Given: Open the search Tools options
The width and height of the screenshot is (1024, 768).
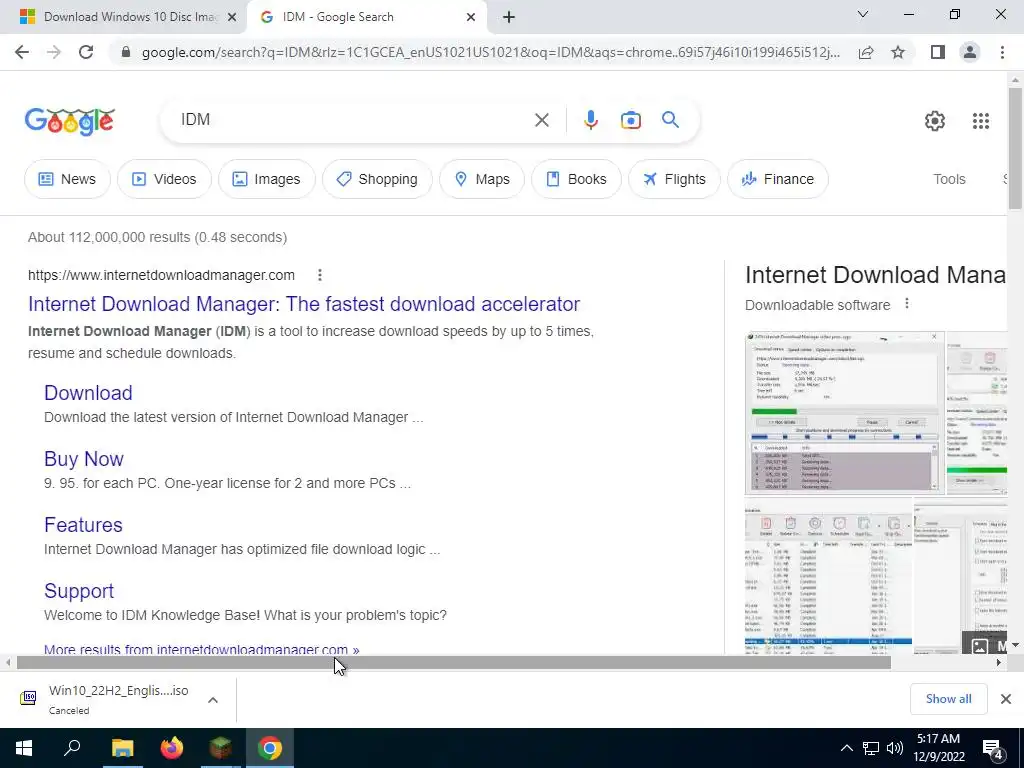Looking at the screenshot, I should tap(949, 179).
